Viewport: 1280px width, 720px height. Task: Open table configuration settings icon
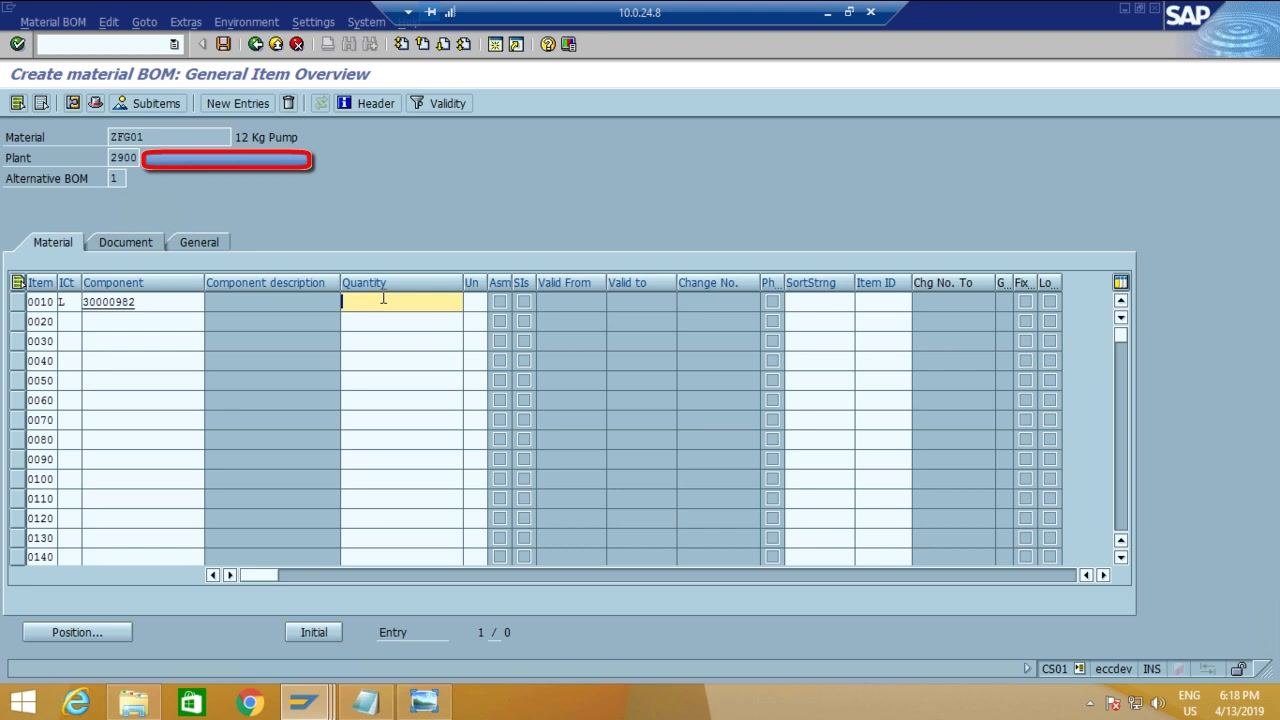tap(1121, 282)
